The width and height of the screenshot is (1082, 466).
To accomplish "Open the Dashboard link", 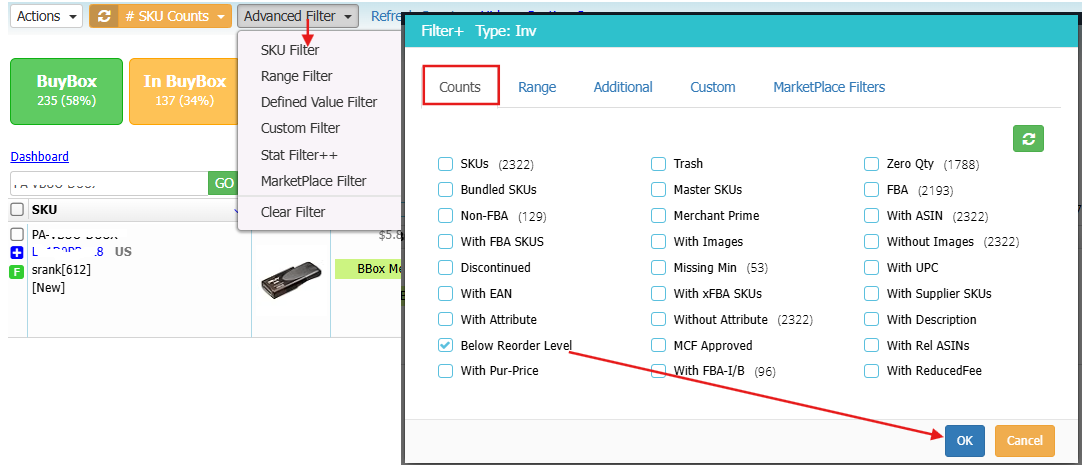I will [x=40, y=157].
